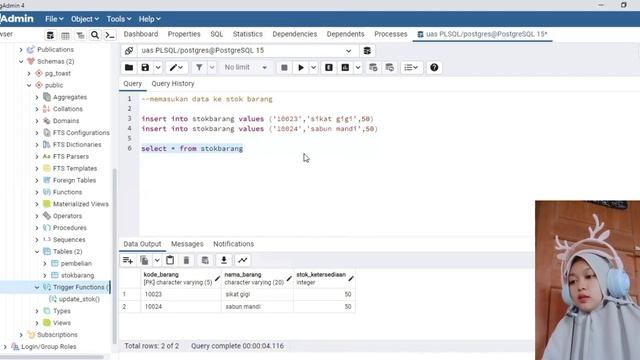The height and width of the screenshot is (360, 640).
Task: Click the 'sabun mandi' cell
Action: [257, 307]
